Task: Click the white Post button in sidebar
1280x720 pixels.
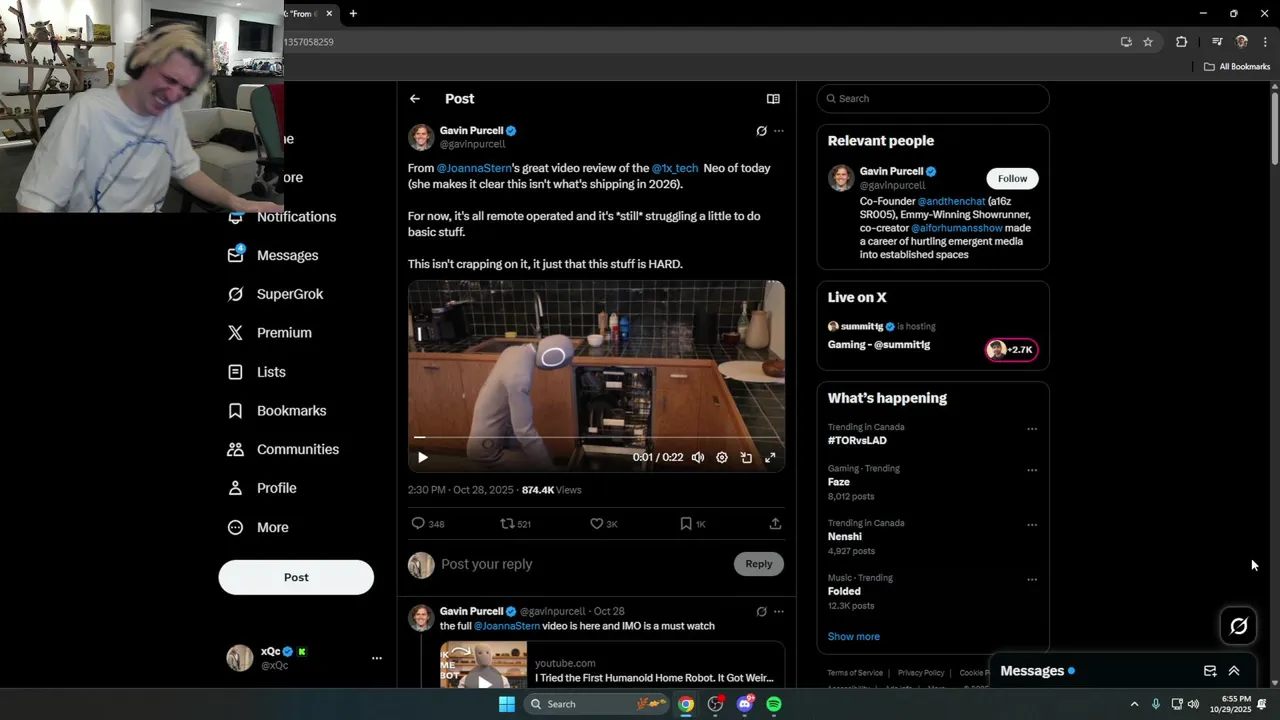Action: [296, 577]
